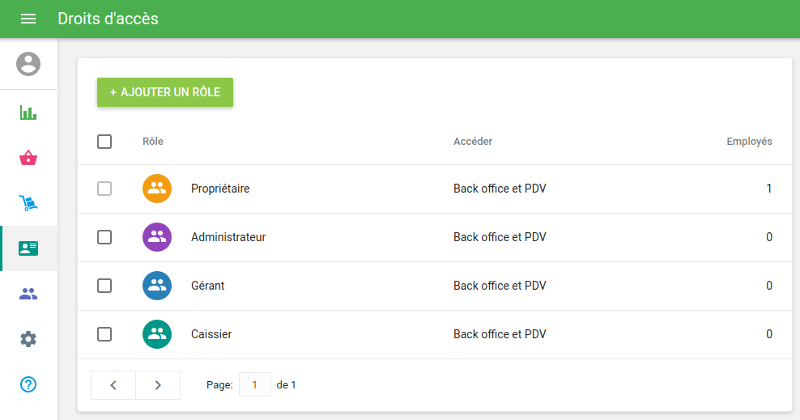Screen dimensions: 800x420
Task: Open the hamburger navigation menu
Action: (x=28, y=19)
